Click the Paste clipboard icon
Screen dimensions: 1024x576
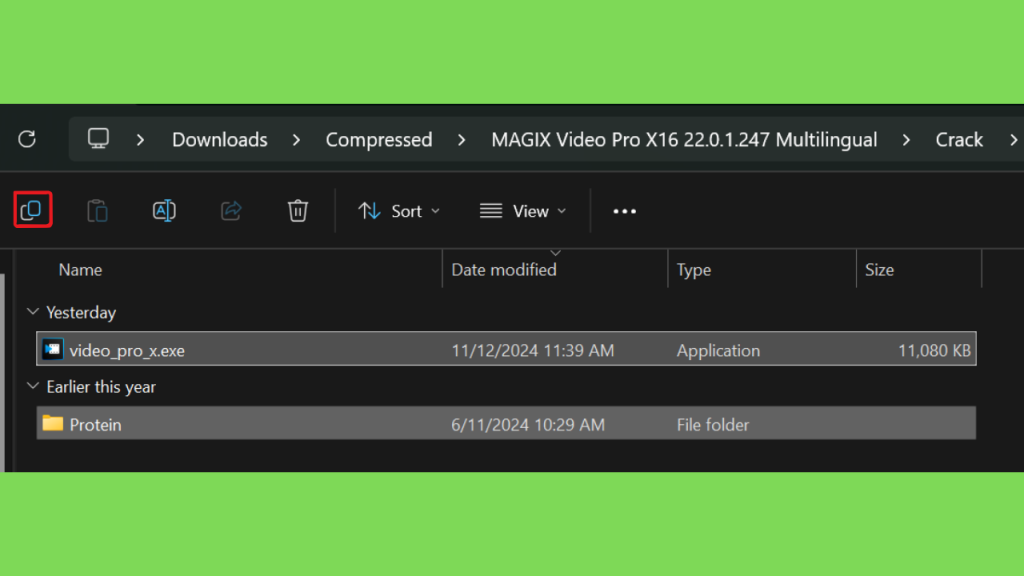(97, 210)
